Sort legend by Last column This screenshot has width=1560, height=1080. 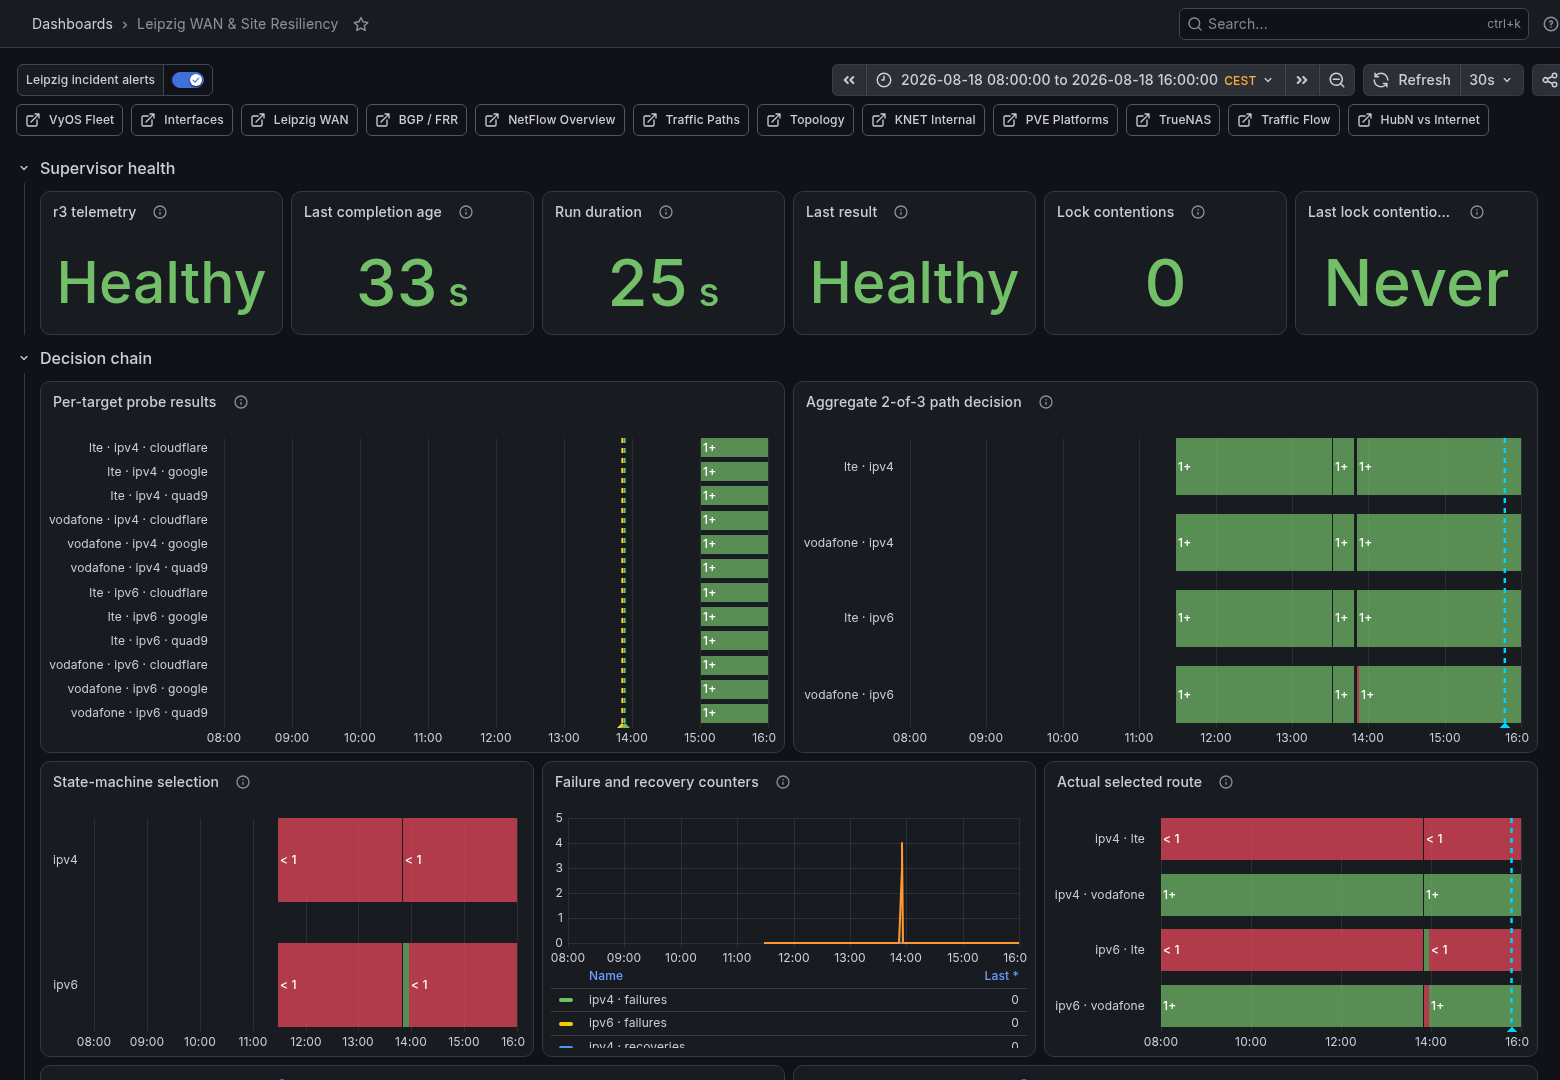click(1001, 976)
